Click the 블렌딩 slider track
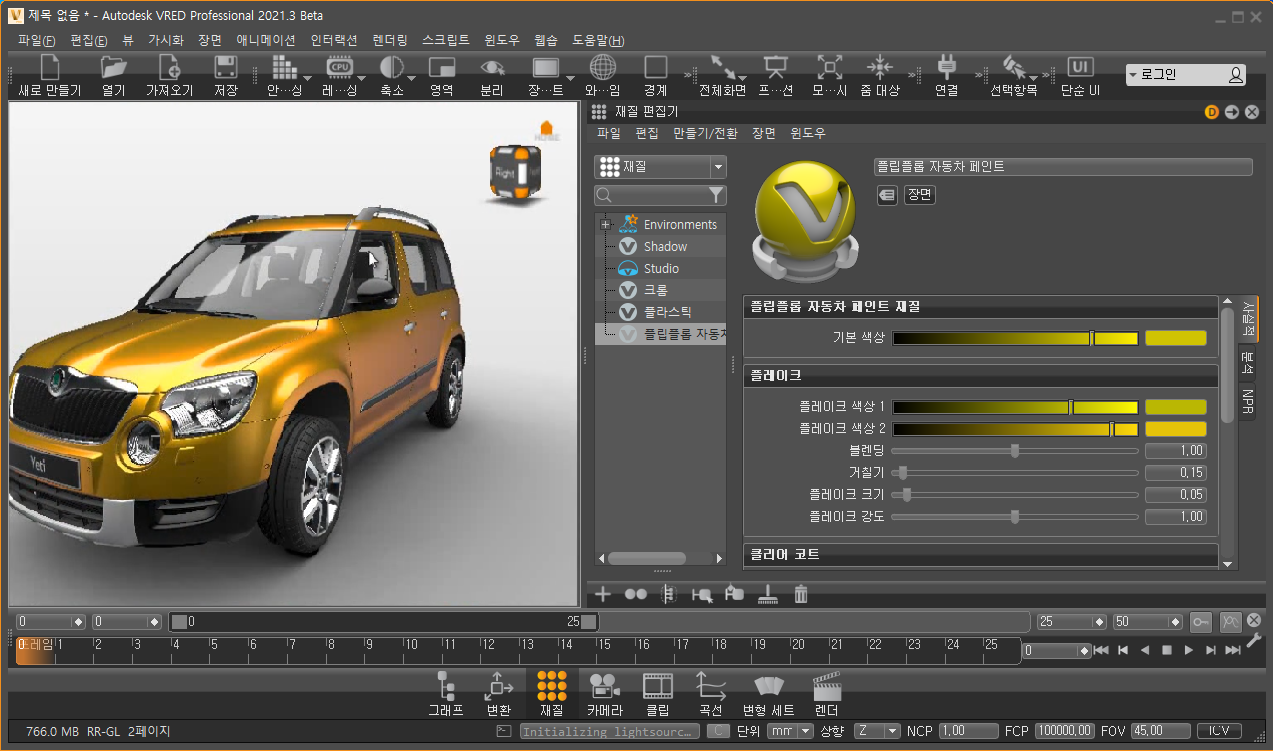The width and height of the screenshot is (1273, 751). click(1015, 451)
